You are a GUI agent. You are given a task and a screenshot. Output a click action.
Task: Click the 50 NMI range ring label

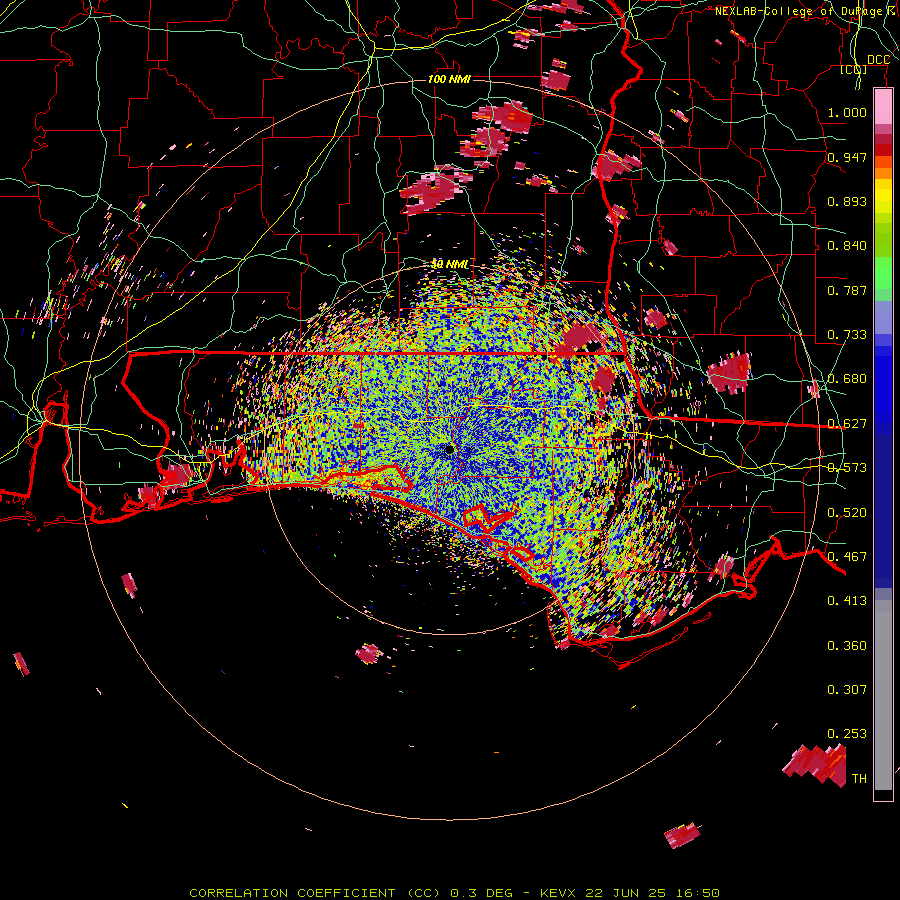click(x=450, y=265)
